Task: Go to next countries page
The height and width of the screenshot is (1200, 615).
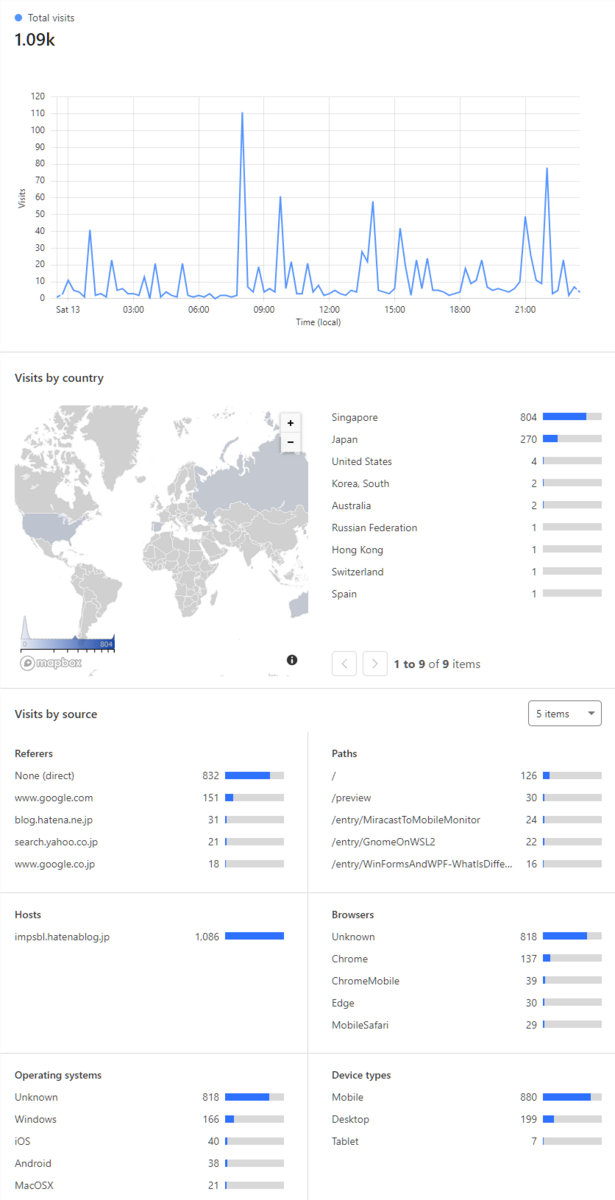Action: point(375,663)
